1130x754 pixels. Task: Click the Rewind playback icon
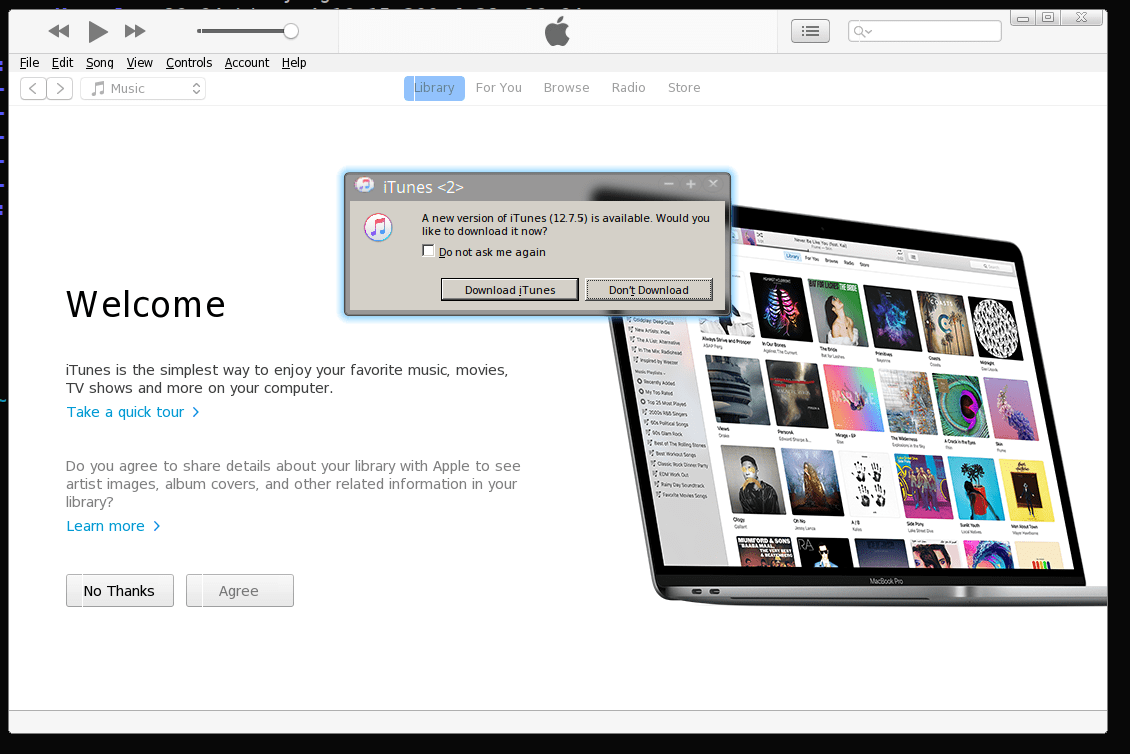click(58, 31)
